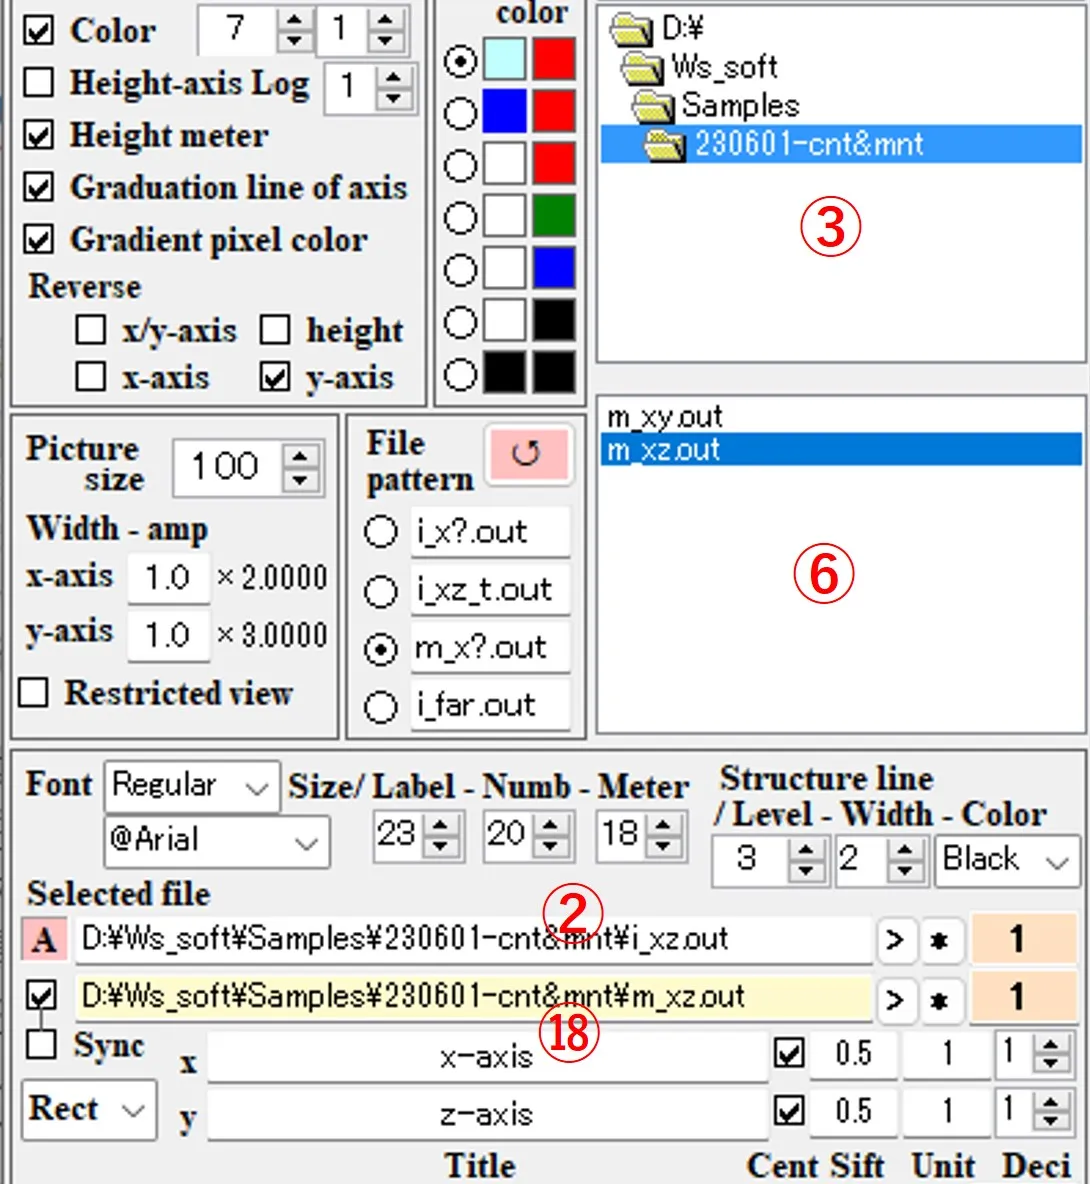
Task: Increase Picture size with up arrow
Action: point(300,456)
